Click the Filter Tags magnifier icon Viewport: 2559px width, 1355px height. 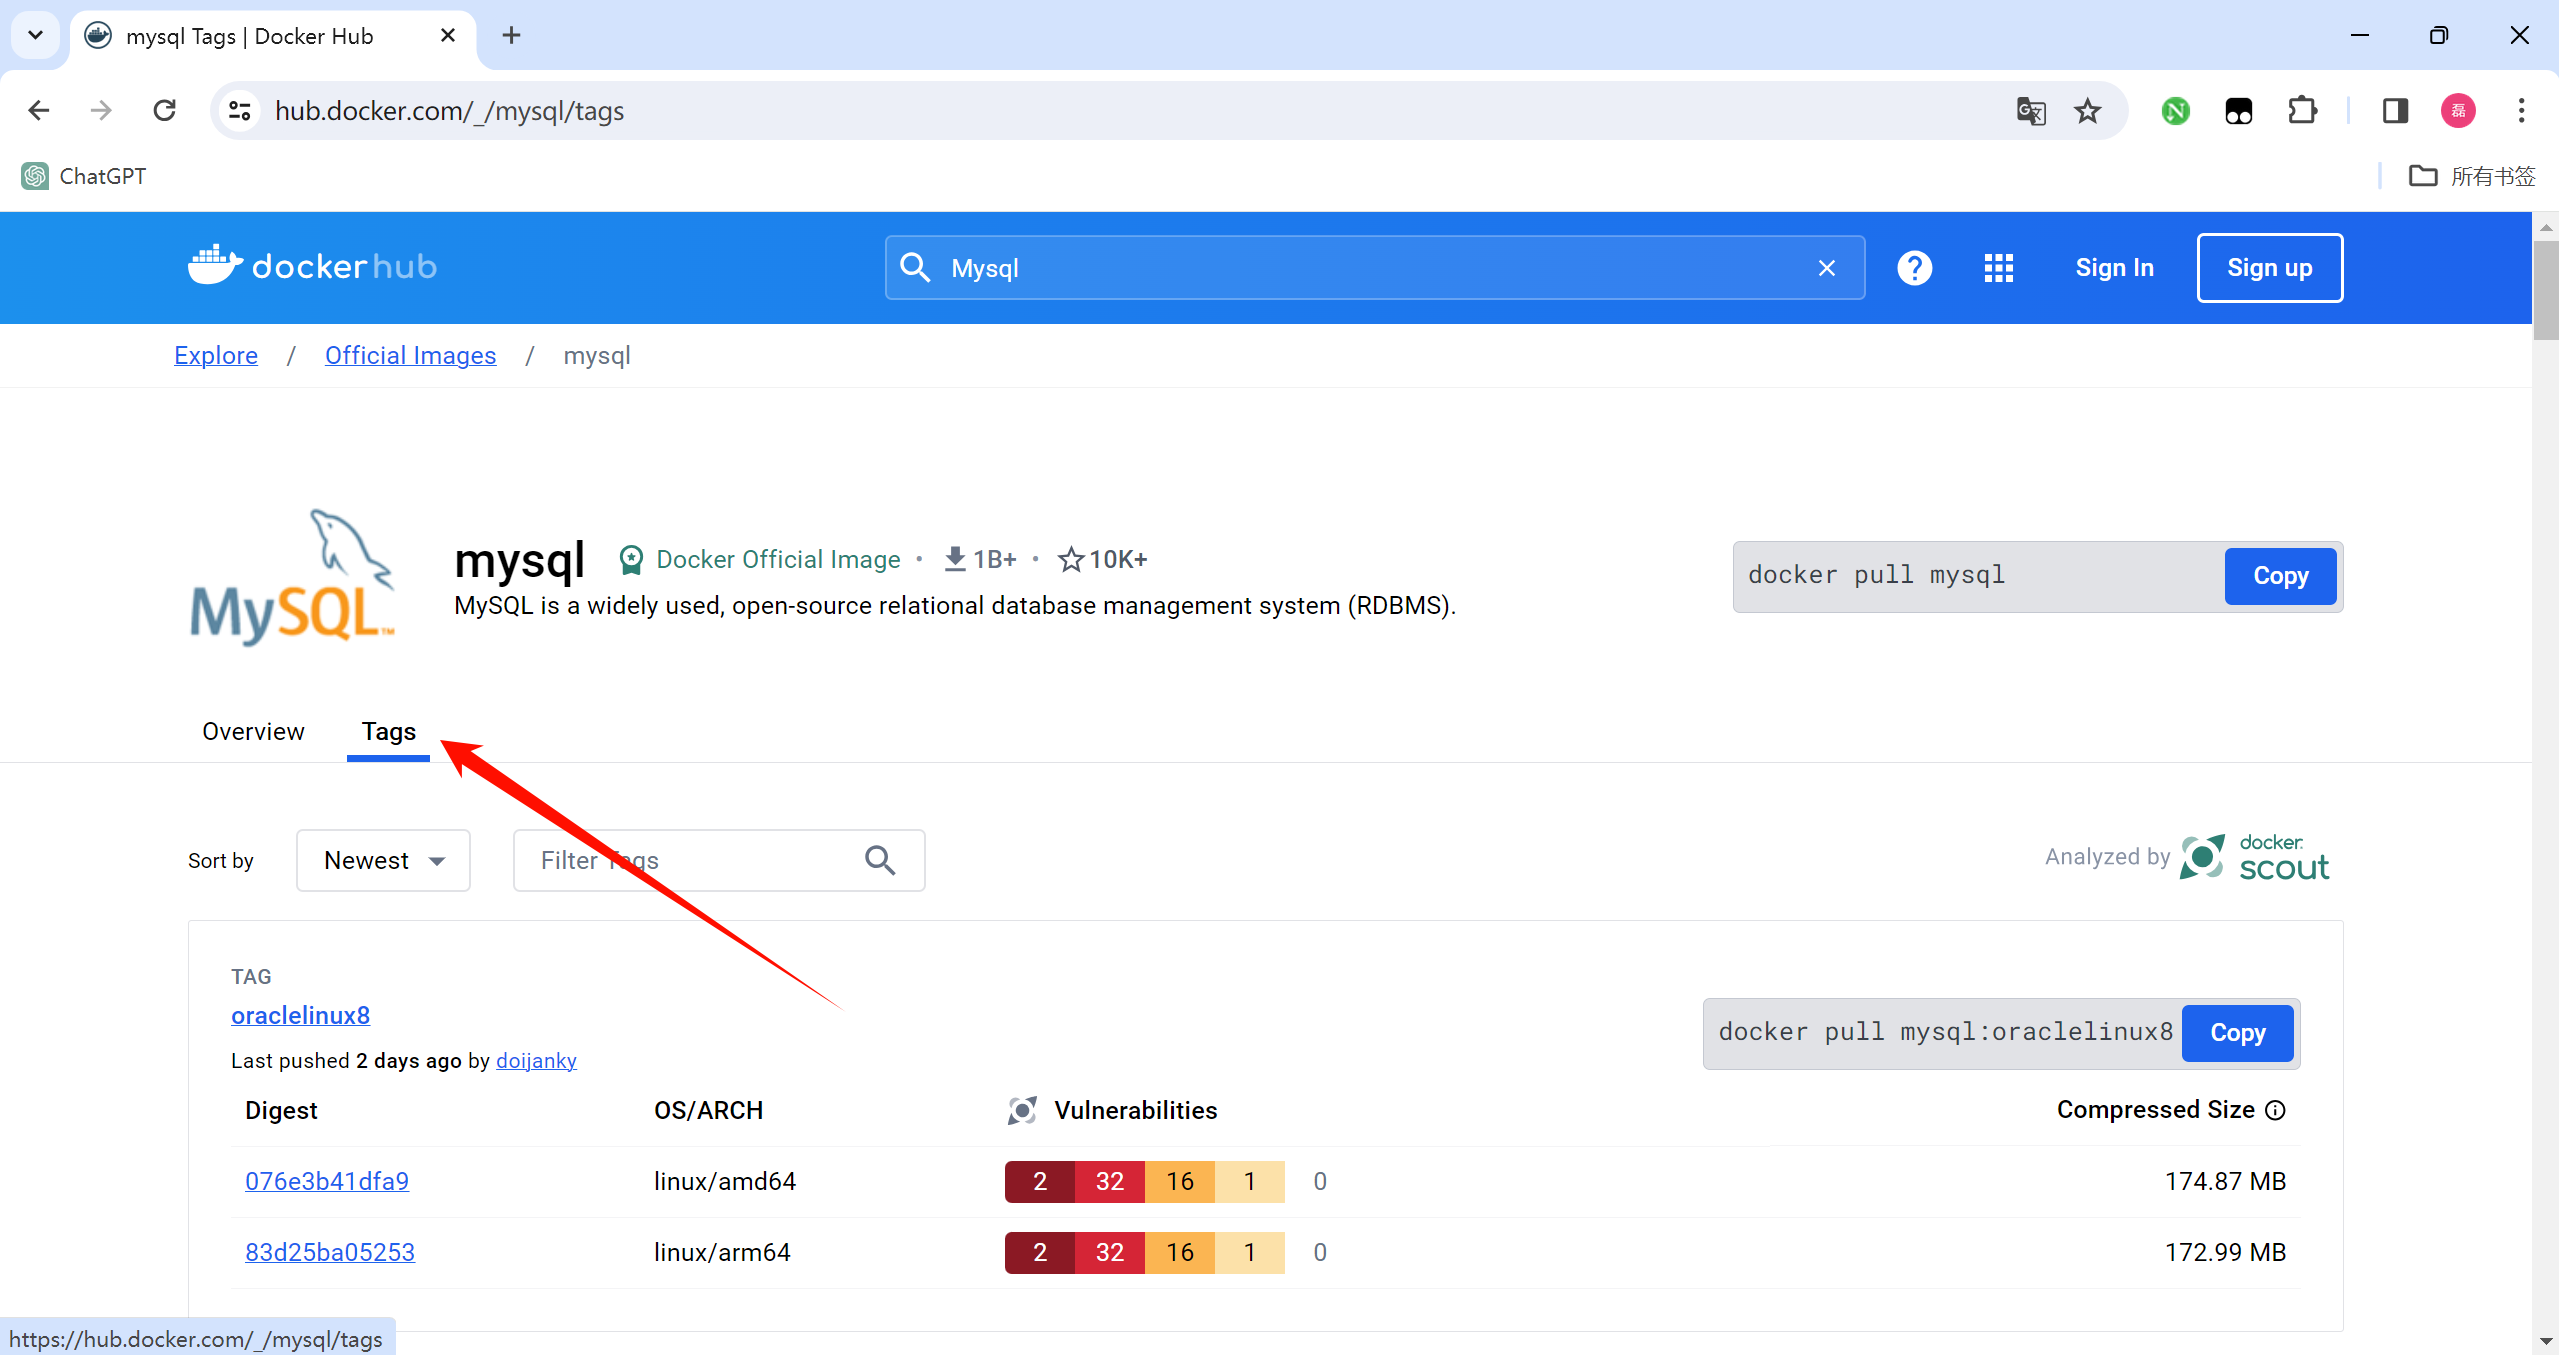tap(880, 860)
